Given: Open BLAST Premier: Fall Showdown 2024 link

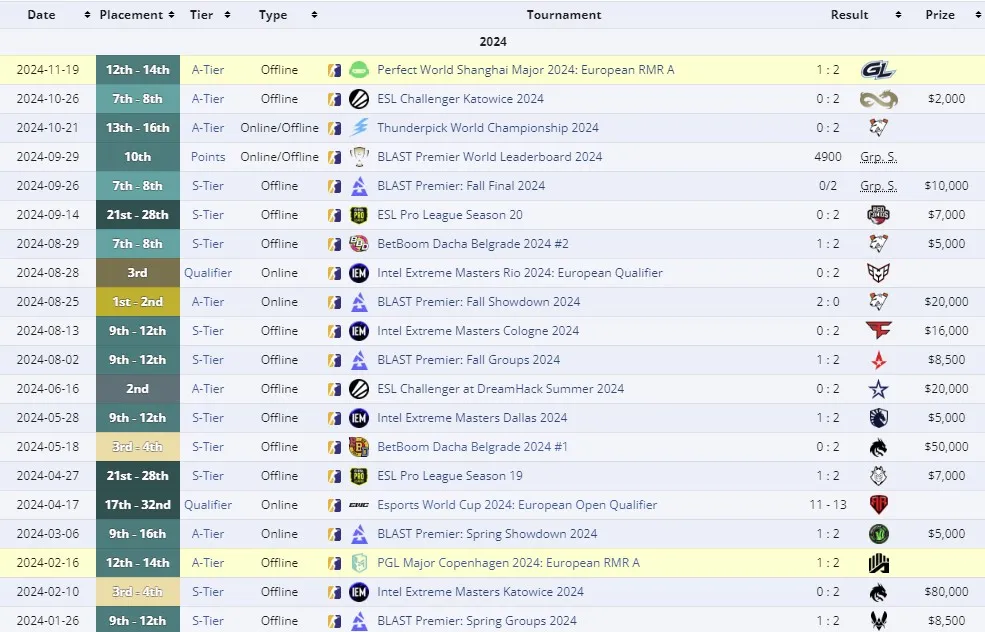Looking at the screenshot, I should coord(478,302).
